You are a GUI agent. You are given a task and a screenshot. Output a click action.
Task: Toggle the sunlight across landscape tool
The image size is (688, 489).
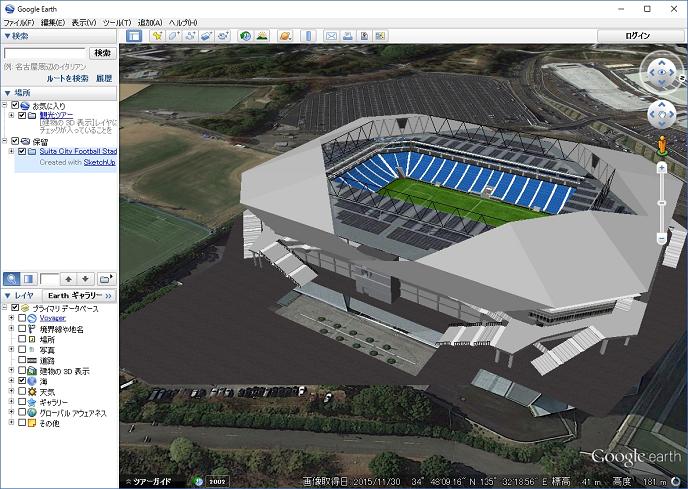[262, 36]
